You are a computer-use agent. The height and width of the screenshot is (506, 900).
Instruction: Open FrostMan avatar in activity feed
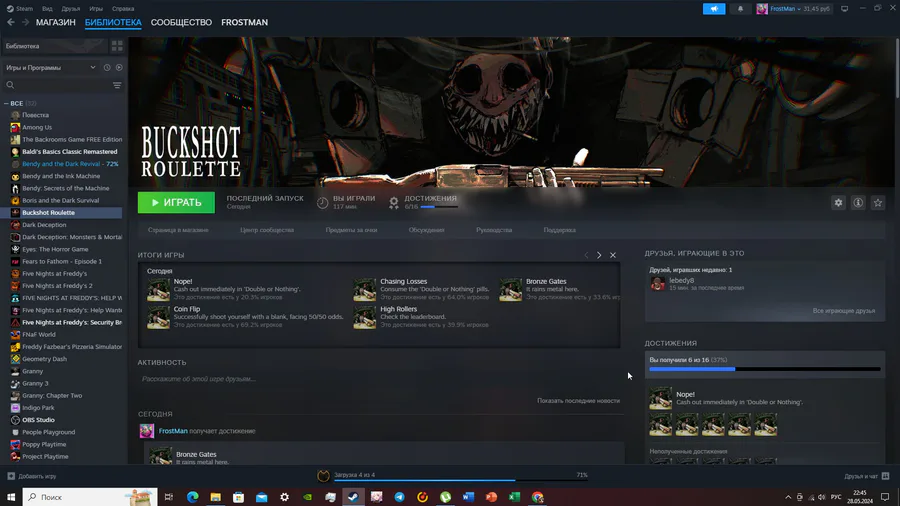click(x=147, y=431)
